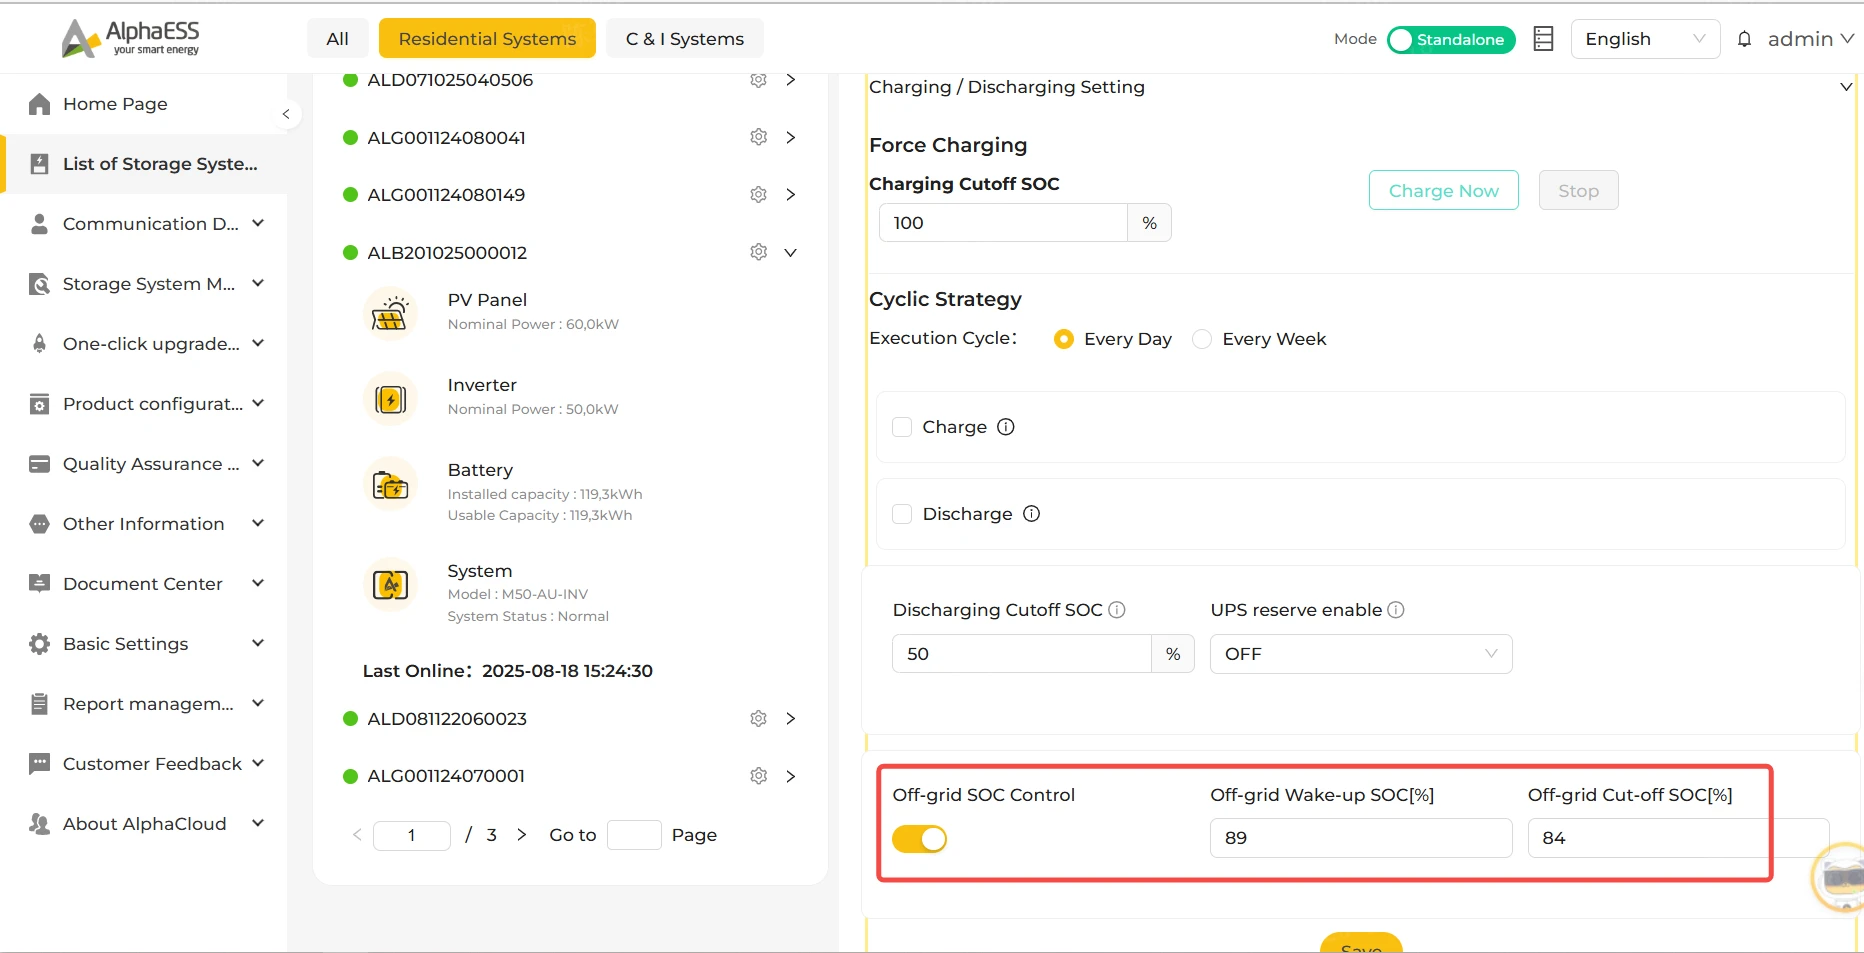This screenshot has height=953, width=1864.
Task: Collapse Charging / Discharging Setting section
Action: (1846, 87)
